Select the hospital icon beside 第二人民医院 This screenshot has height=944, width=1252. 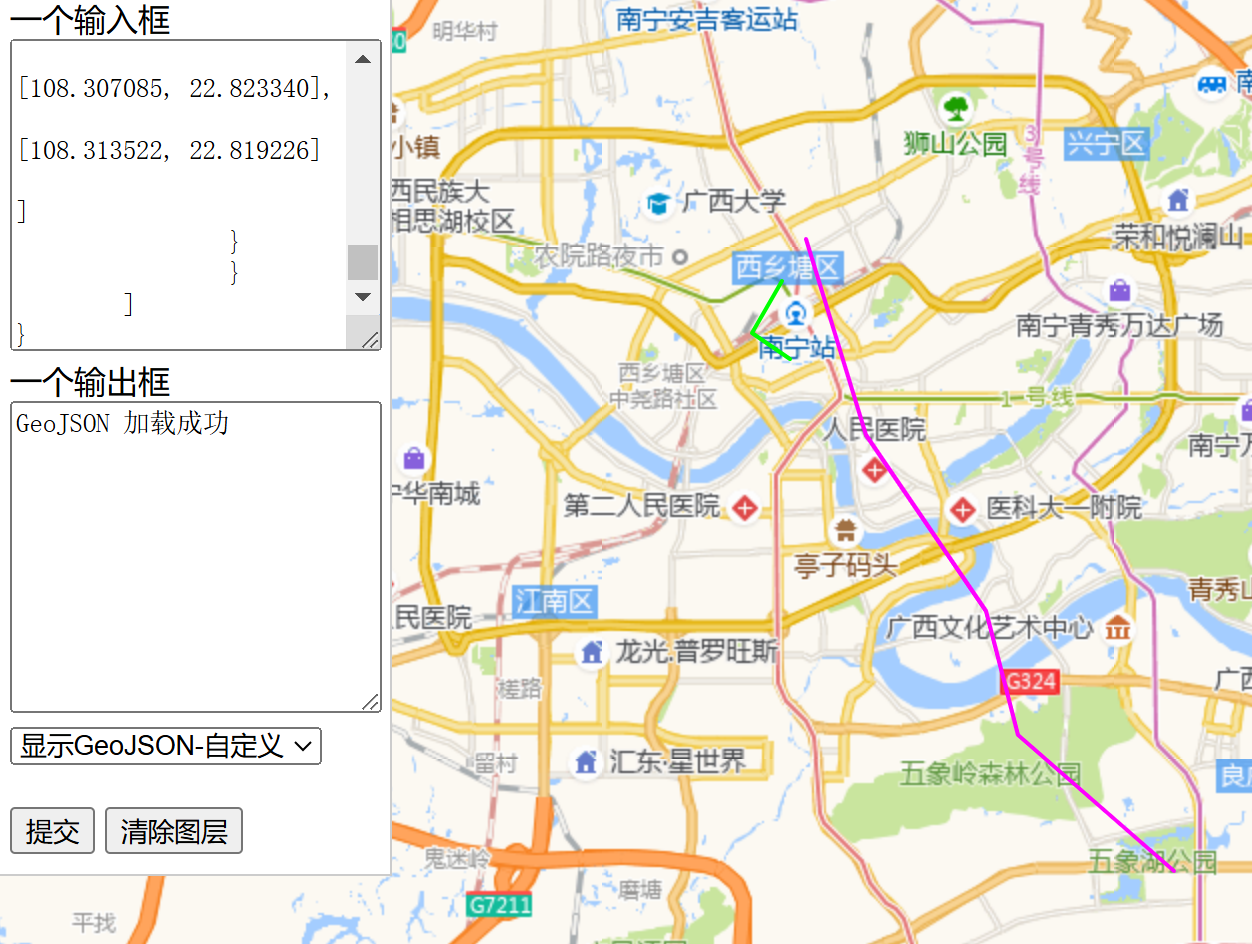tap(743, 508)
